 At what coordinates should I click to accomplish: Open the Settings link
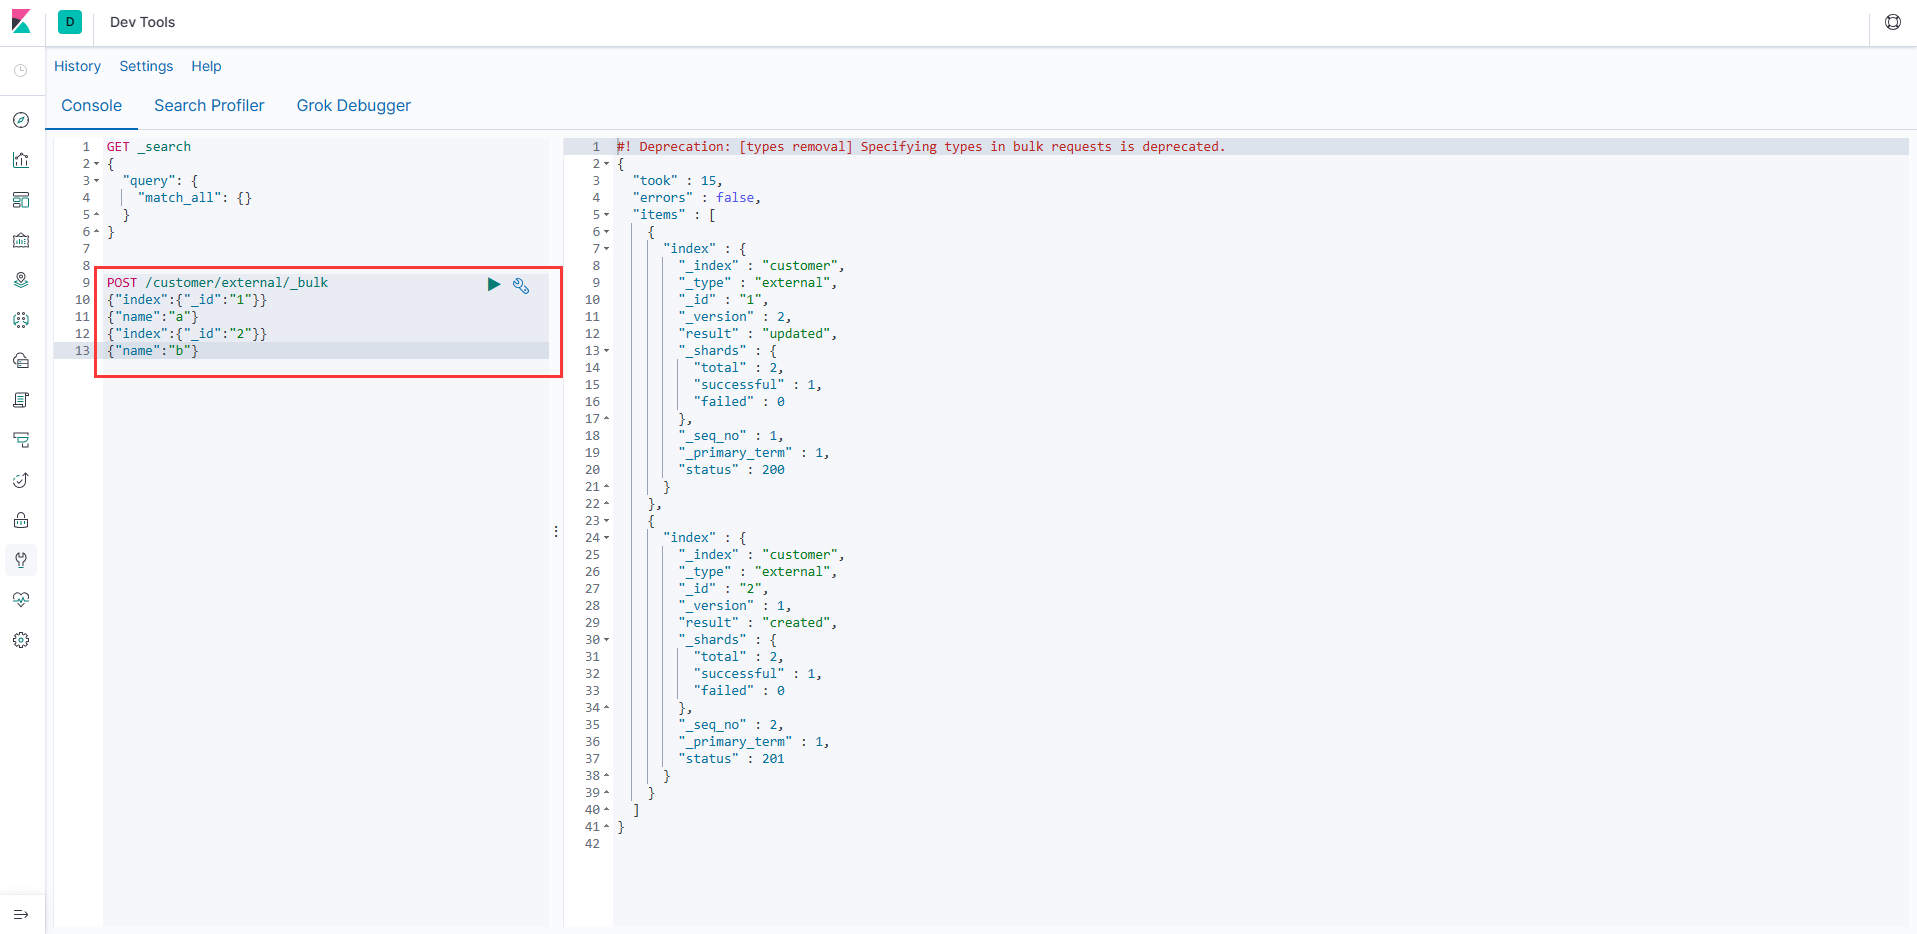[146, 66]
